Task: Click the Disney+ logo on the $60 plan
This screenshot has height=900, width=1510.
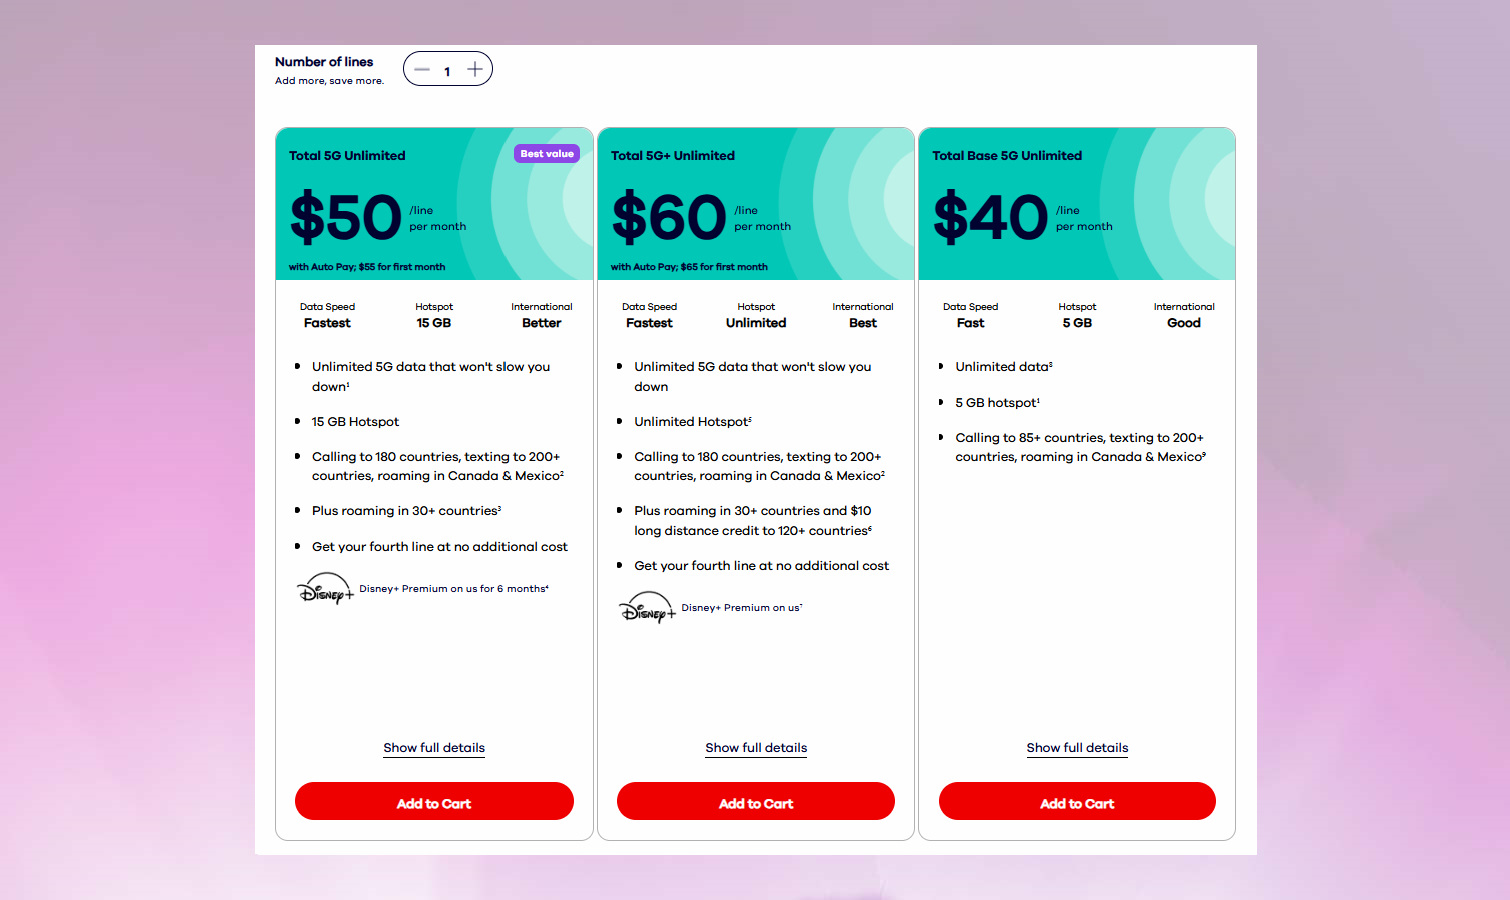Action: (646, 607)
